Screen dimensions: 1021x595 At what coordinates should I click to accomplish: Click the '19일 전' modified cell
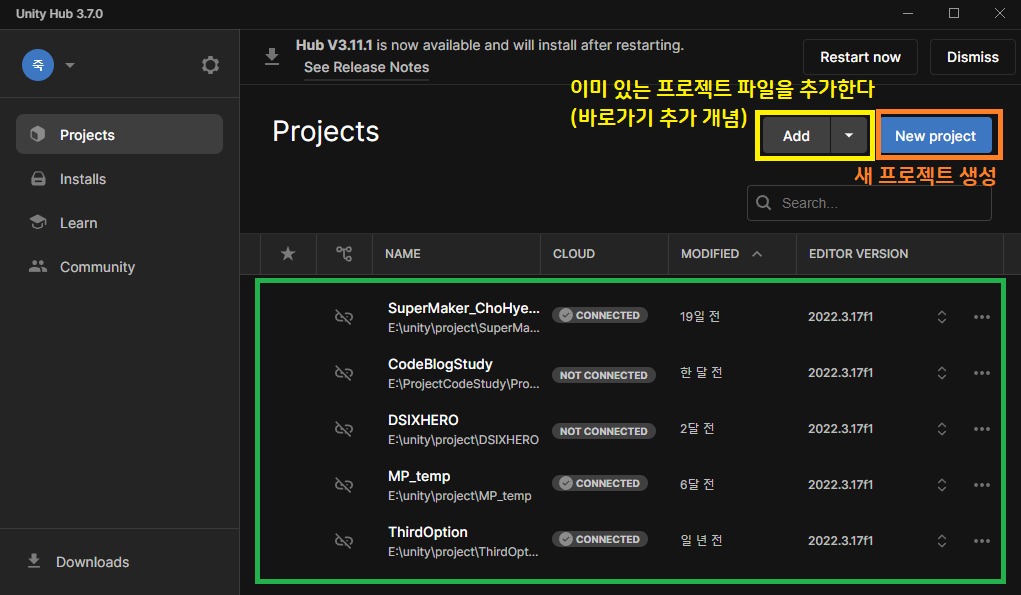click(x=700, y=317)
